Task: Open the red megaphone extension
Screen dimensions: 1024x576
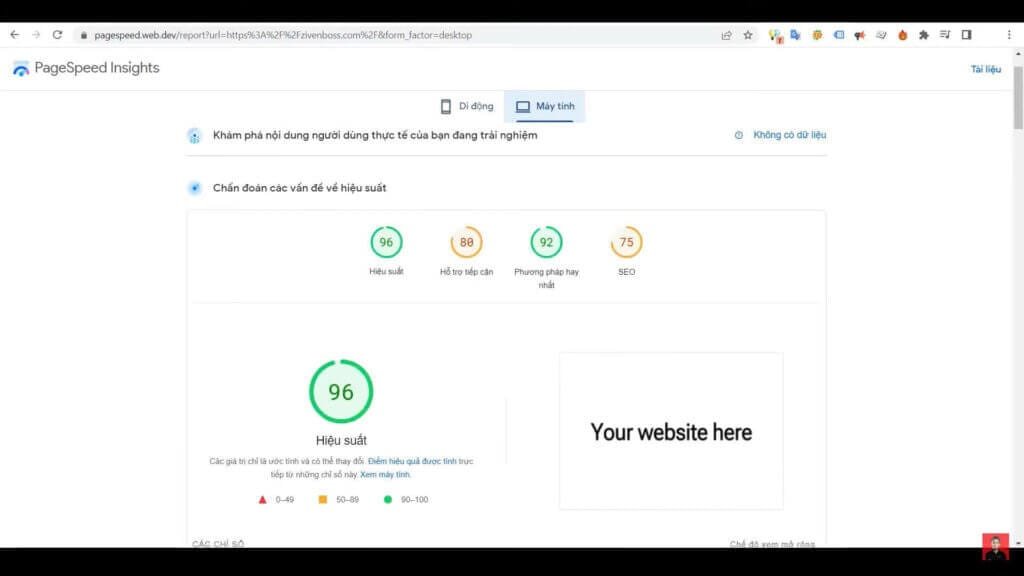Action: point(859,35)
